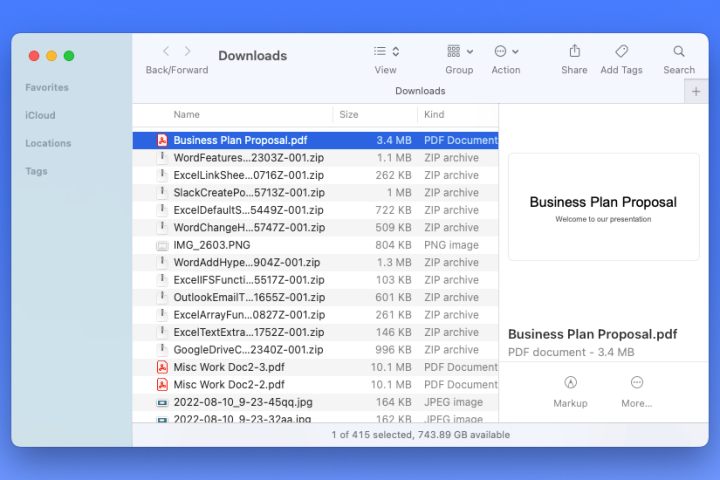Select Misc Work Doc2-3.pdf in list

315,367
